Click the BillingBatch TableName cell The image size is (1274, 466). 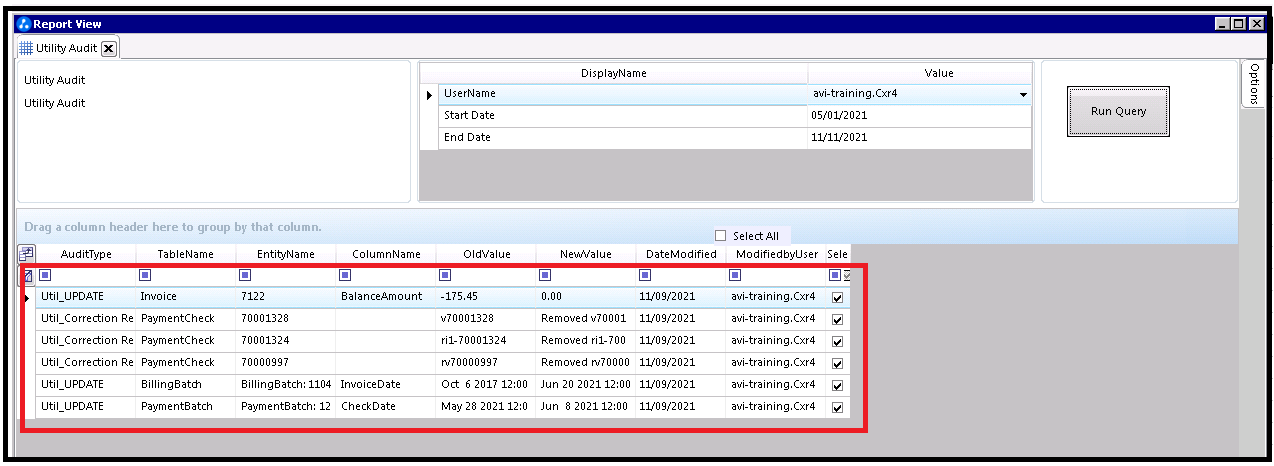tap(186, 385)
